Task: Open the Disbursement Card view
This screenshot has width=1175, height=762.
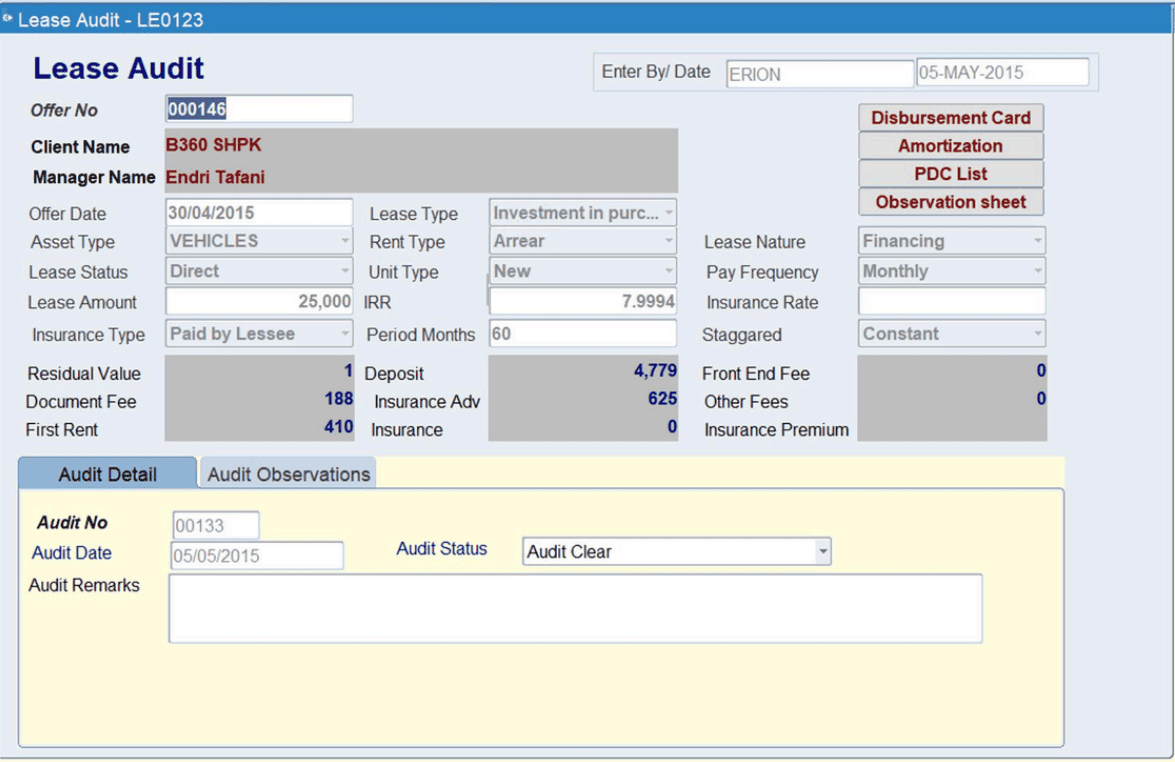Action: tap(949, 117)
